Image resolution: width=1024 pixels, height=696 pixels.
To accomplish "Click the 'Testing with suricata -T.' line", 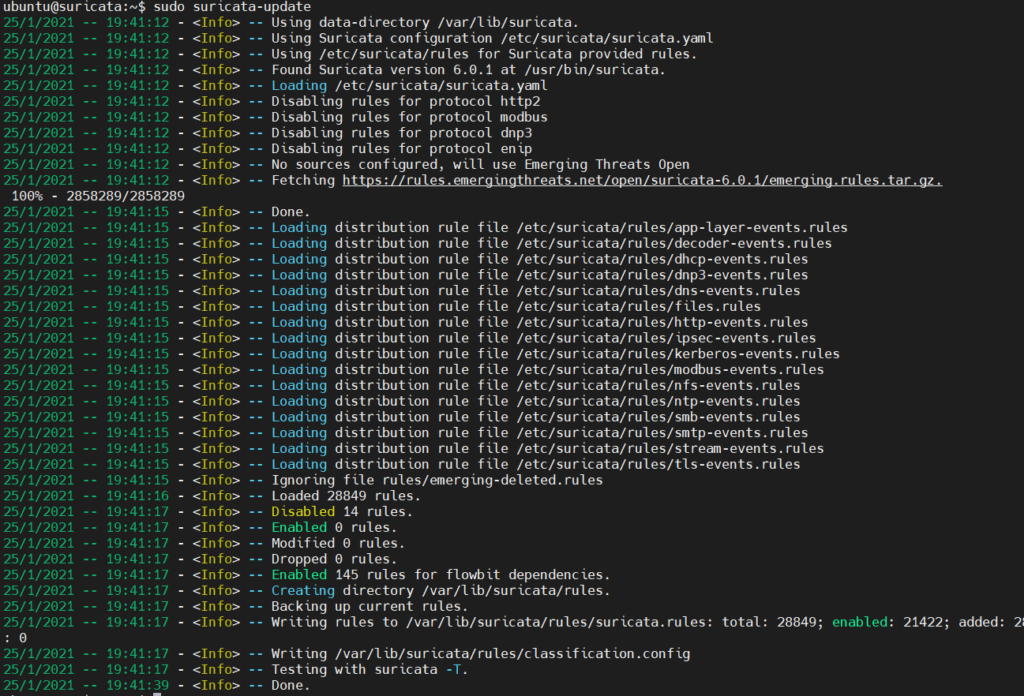I will pos(370,669).
